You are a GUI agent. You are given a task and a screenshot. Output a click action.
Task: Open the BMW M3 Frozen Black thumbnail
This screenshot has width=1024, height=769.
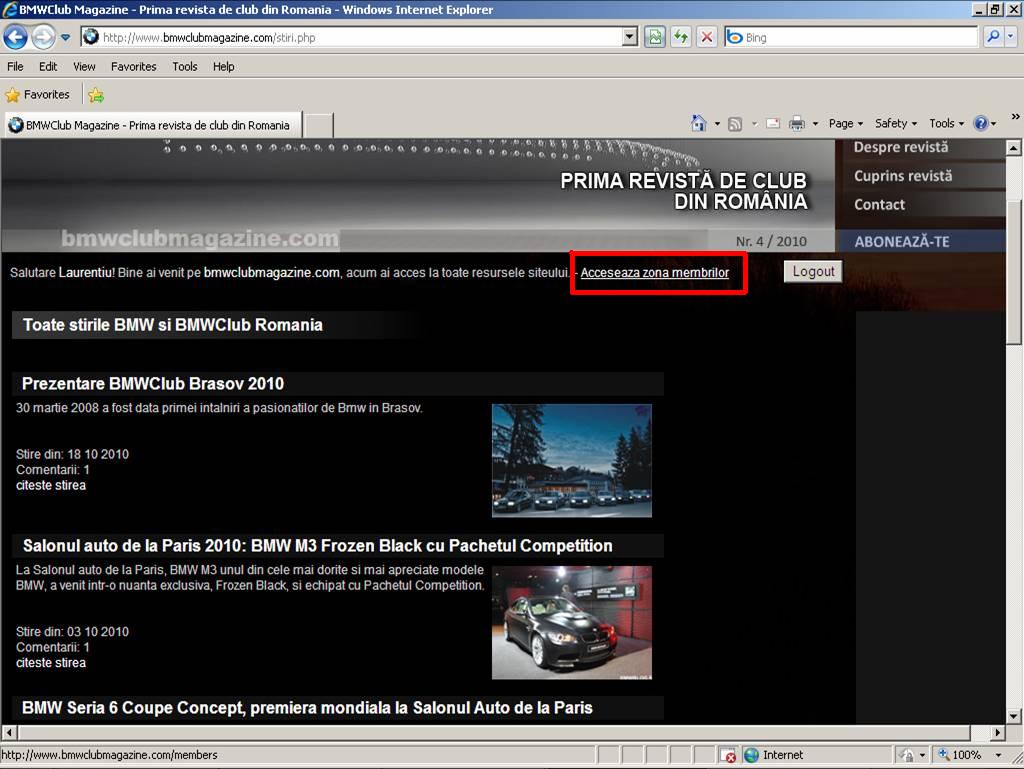571,622
